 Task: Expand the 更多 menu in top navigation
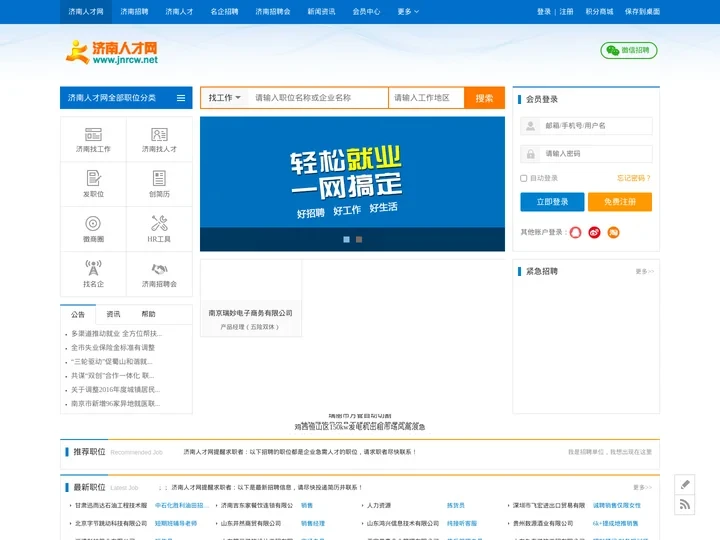tap(408, 11)
